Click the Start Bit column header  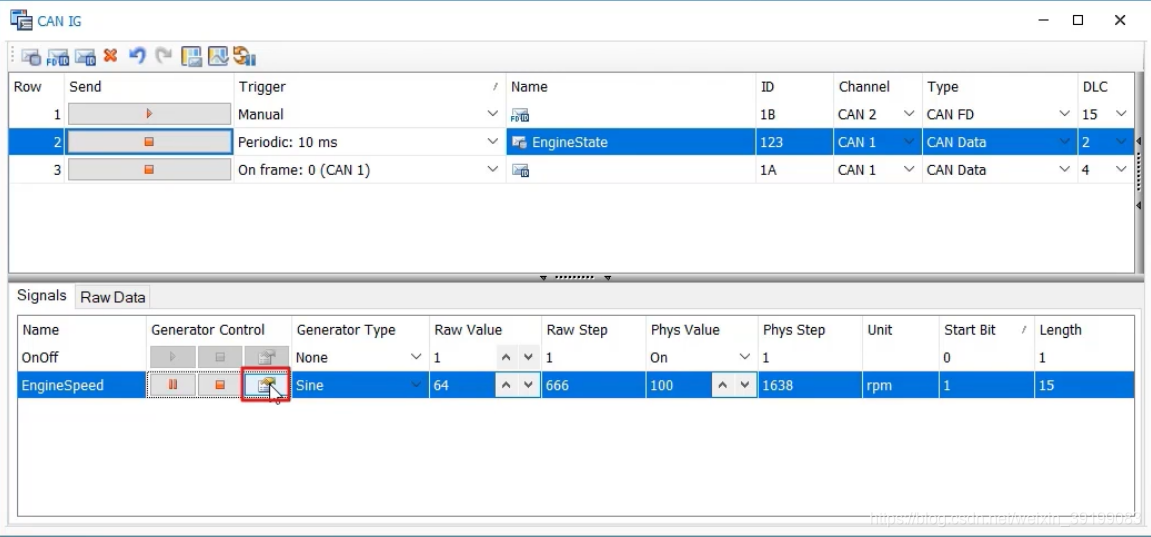[986, 330]
